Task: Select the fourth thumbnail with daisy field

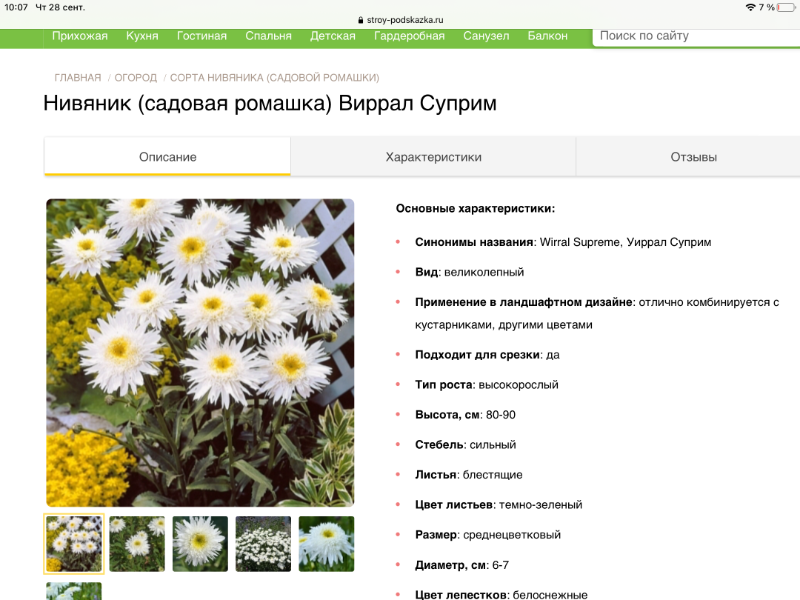Action: (263, 543)
